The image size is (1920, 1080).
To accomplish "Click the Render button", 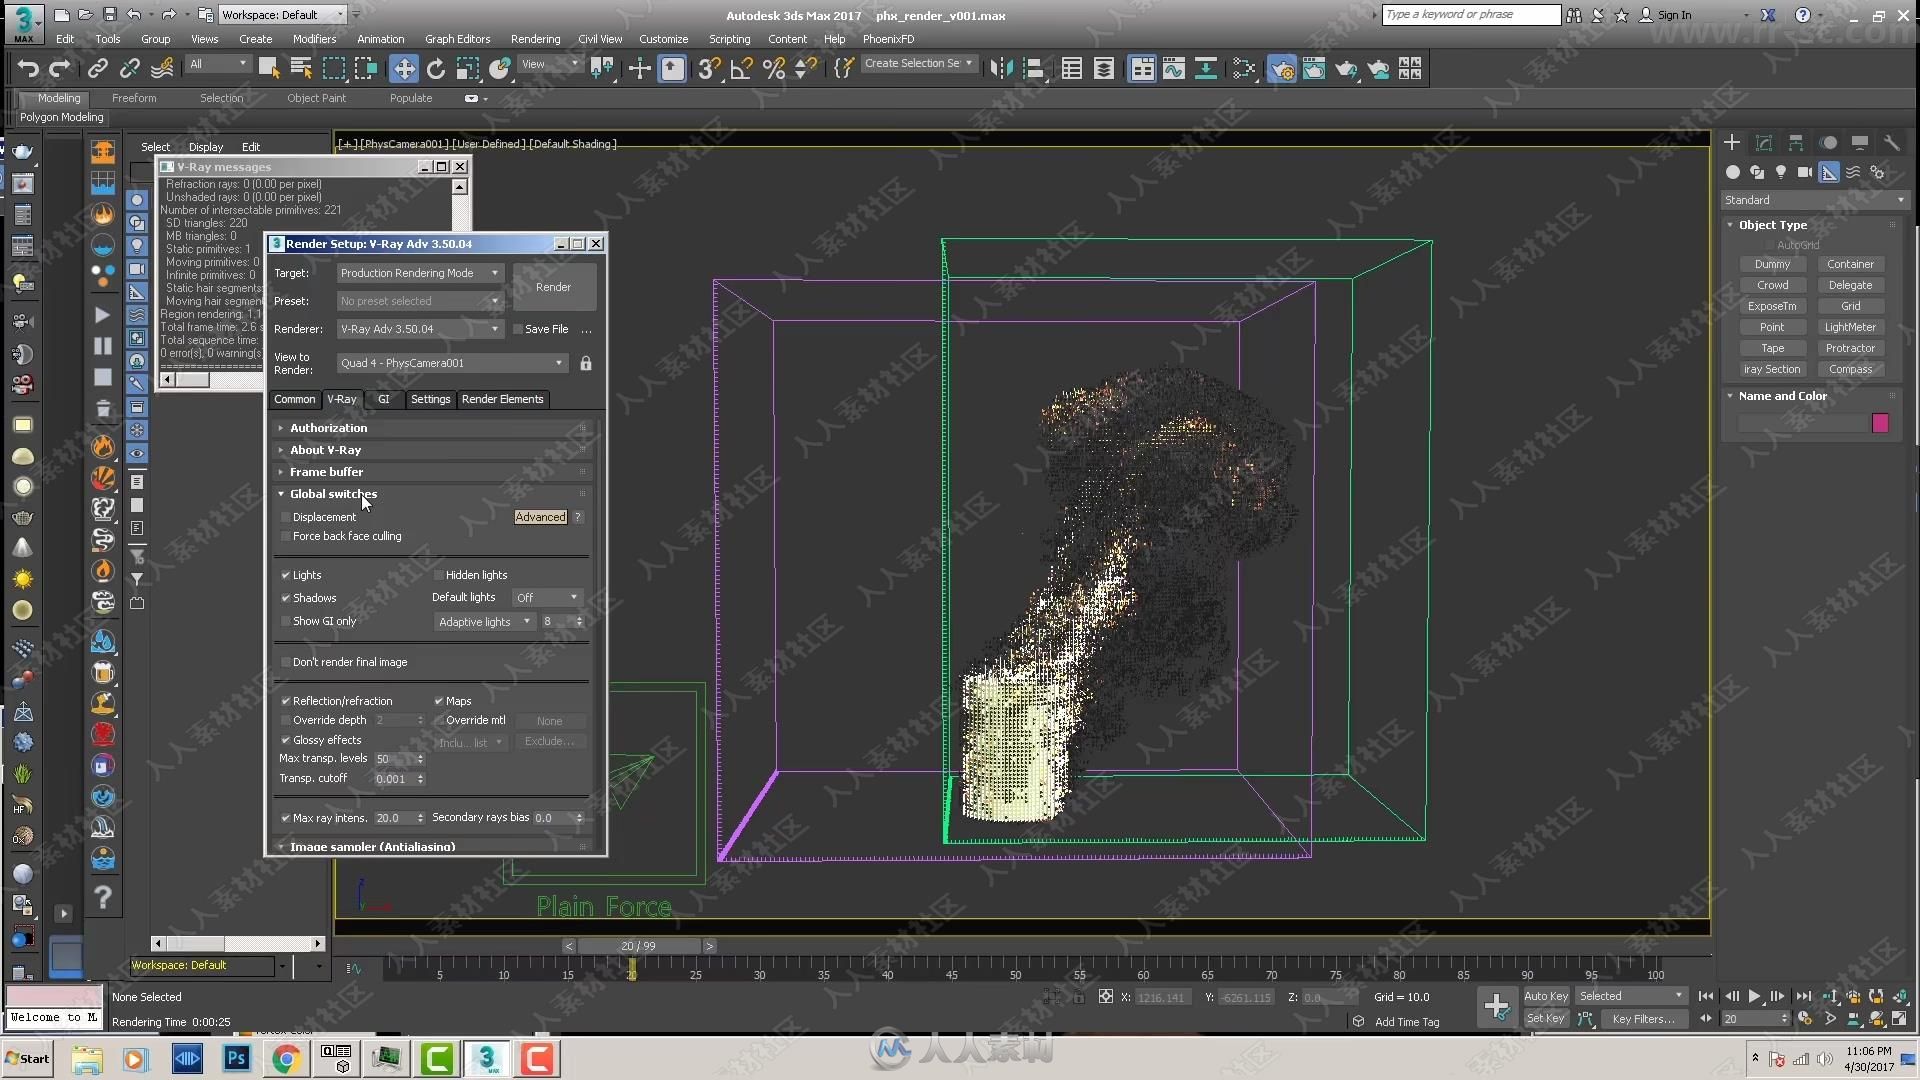I will (553, 286).
